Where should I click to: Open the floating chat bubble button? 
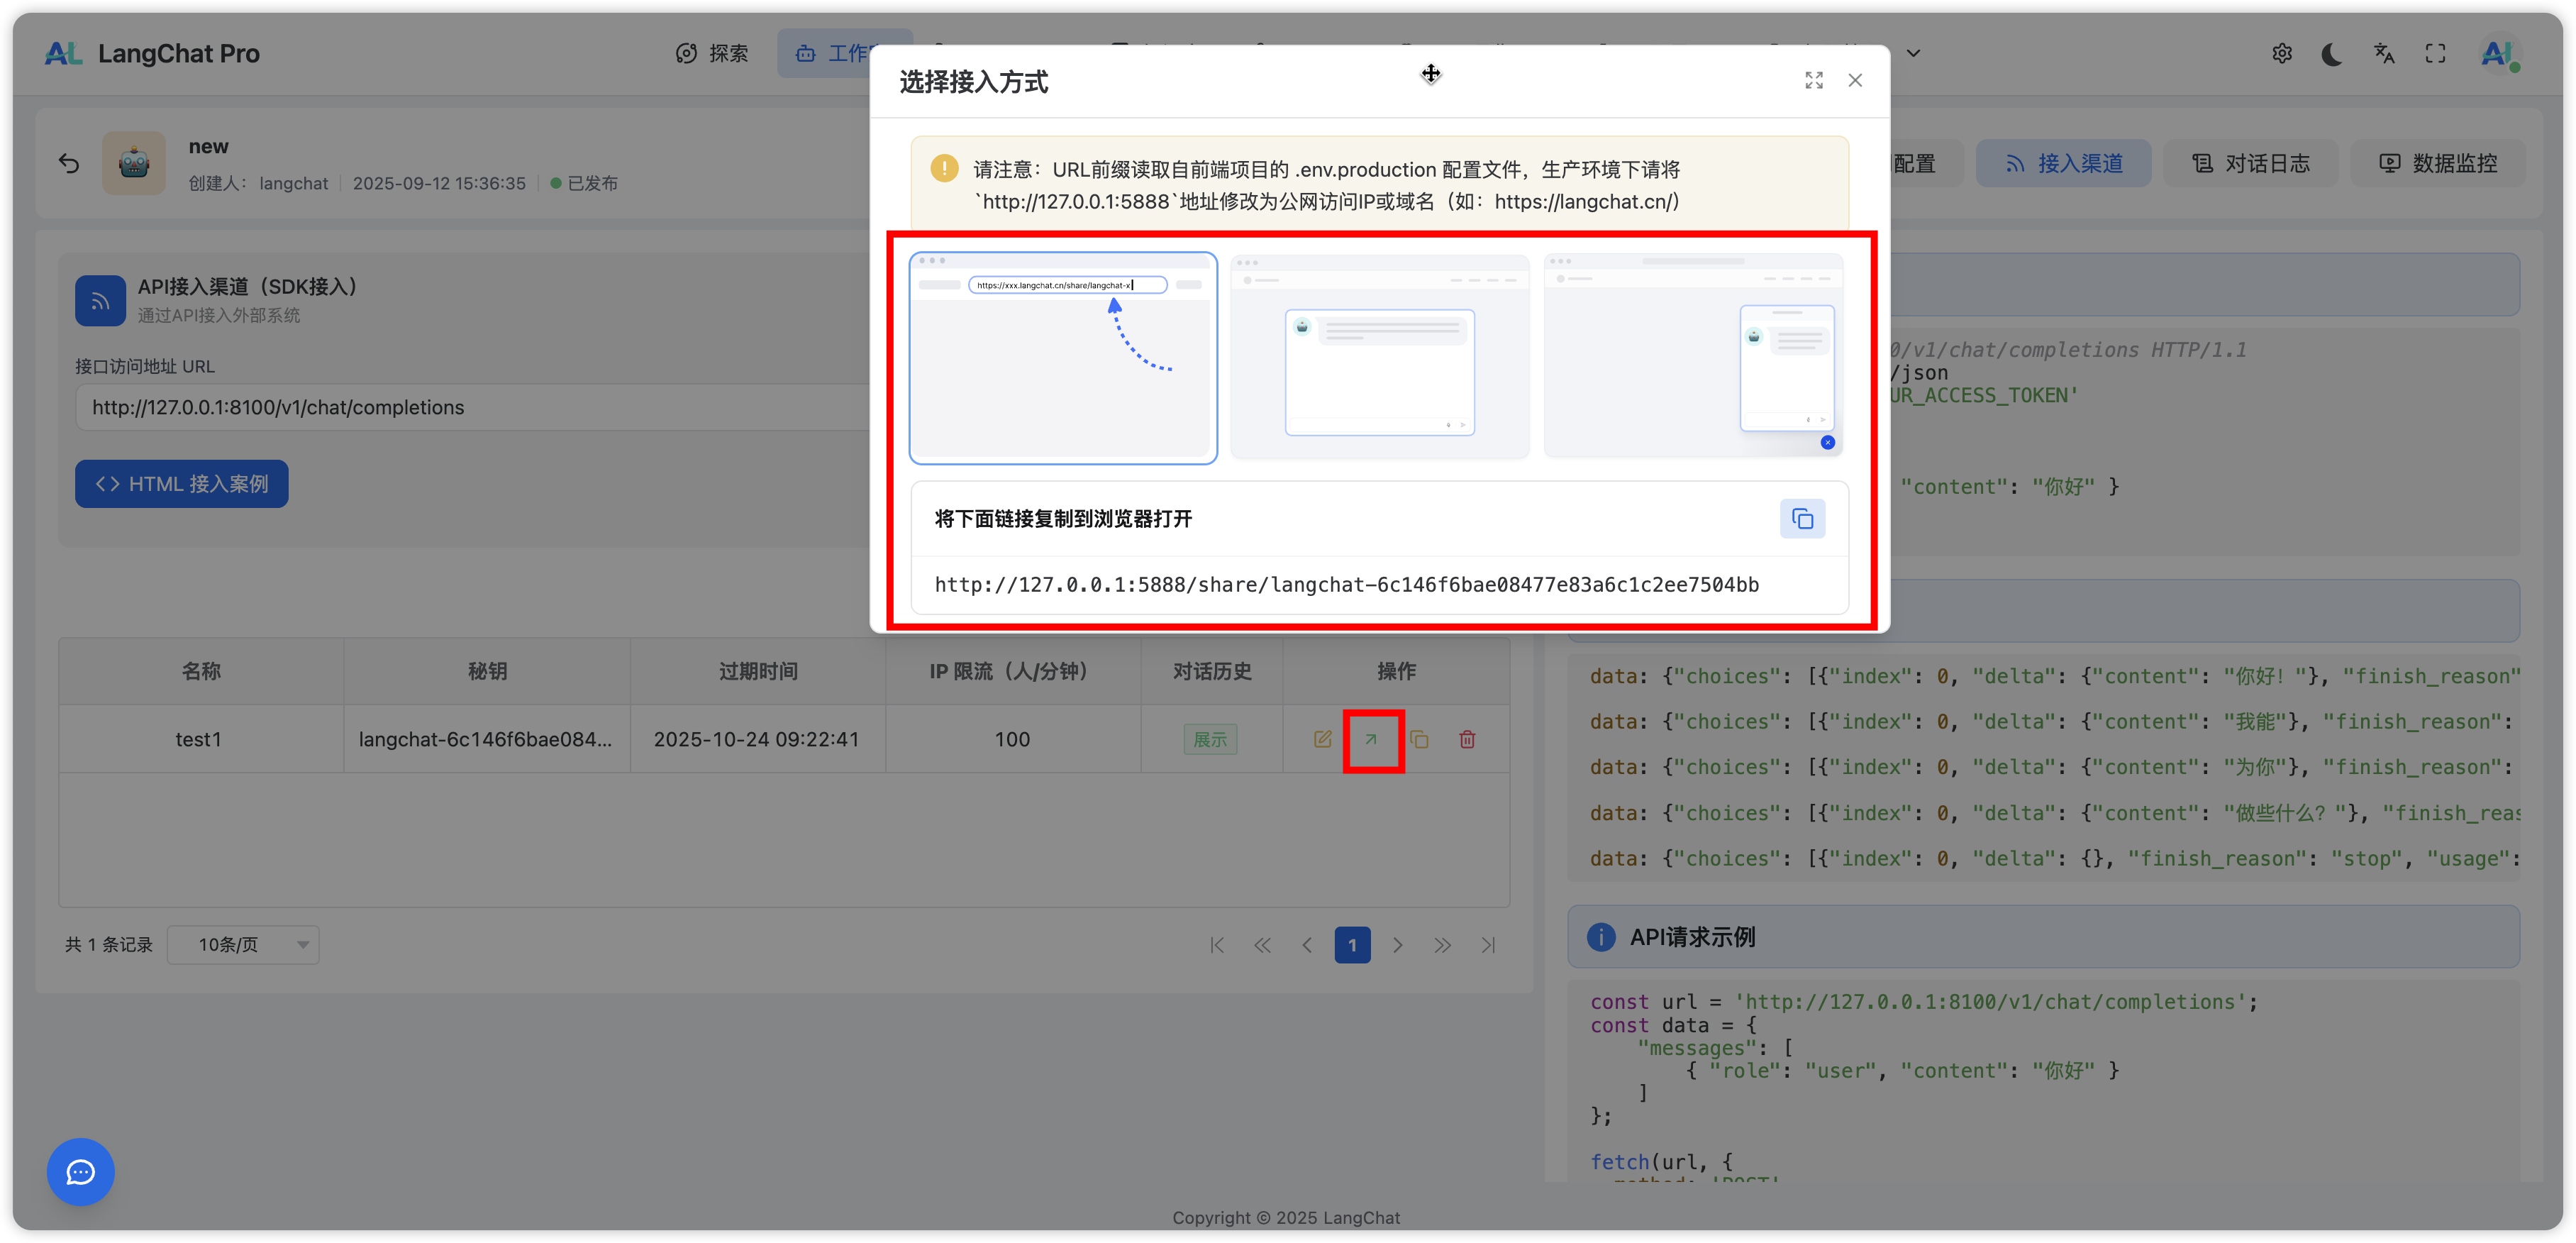click(80, 1171)
